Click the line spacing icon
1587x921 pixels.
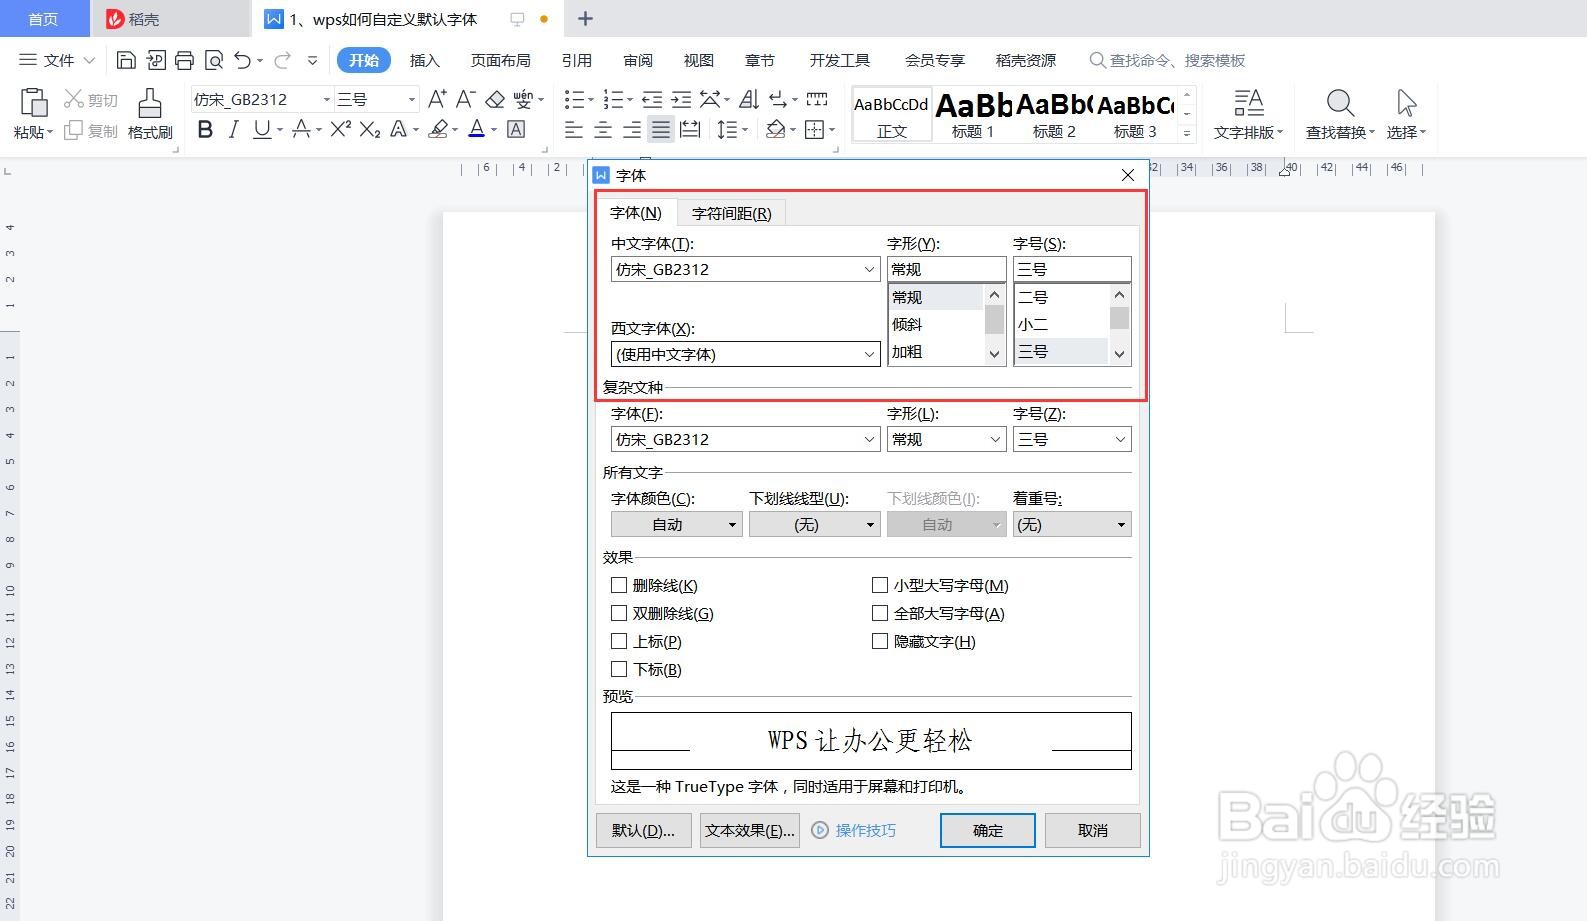(727, 129)
